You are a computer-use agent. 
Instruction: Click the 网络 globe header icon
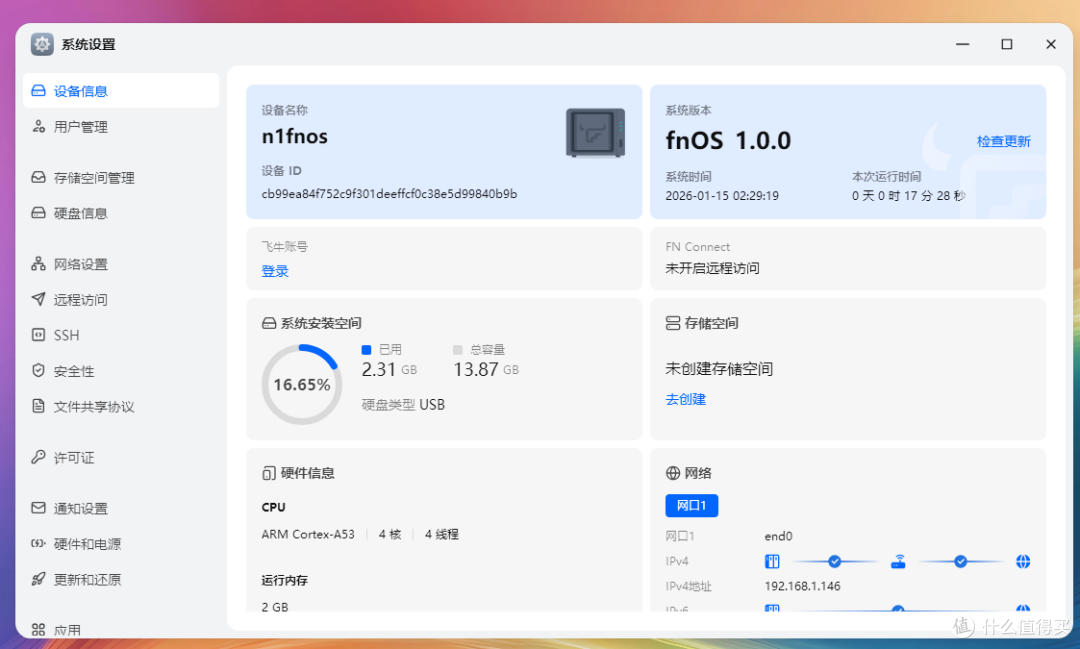[x=673, y=473]
